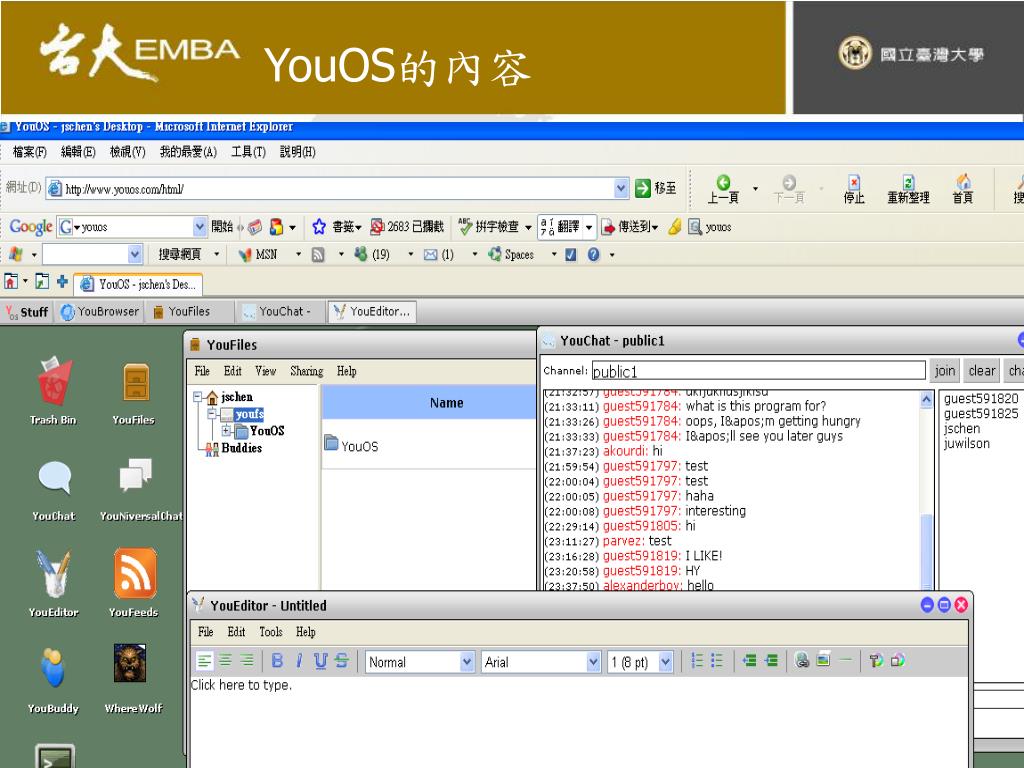Insert an image in YouEditor
The height and width of the screenshot is (768, 1024).
point(824,660)
